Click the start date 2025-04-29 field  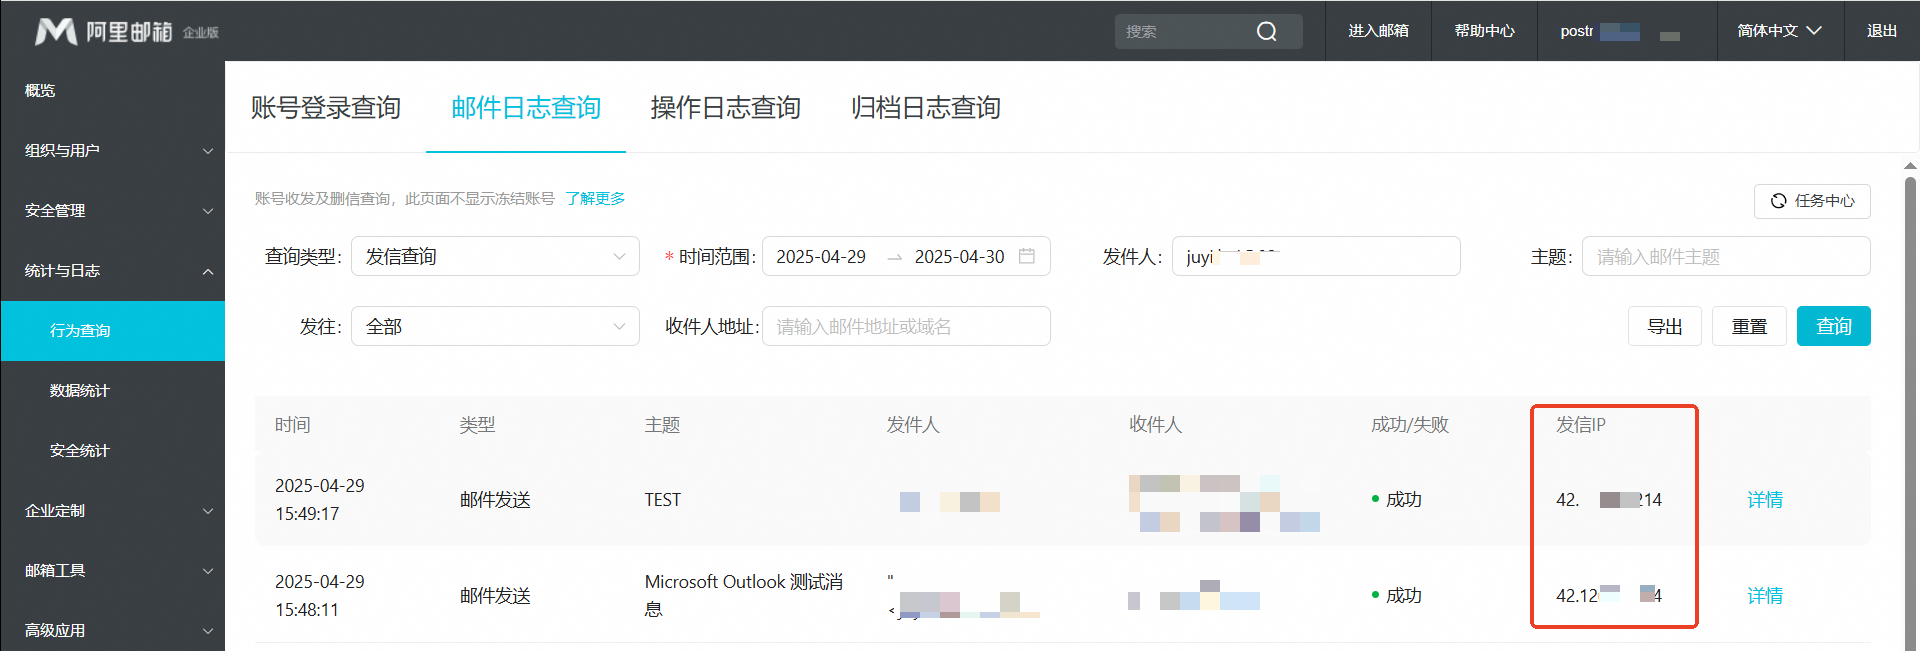point(821,257)
